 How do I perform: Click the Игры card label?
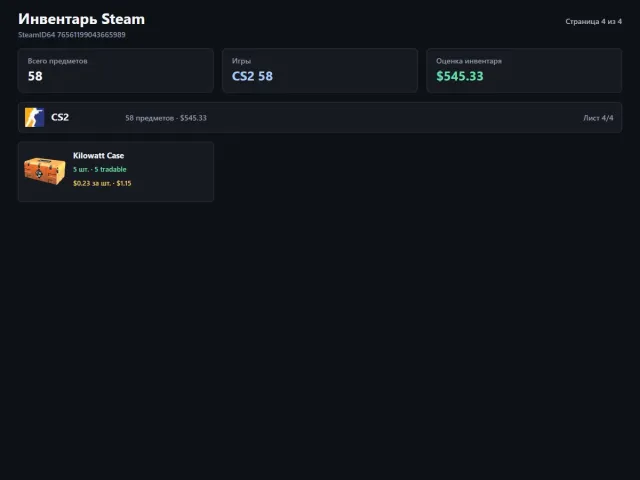click(241, 61)
